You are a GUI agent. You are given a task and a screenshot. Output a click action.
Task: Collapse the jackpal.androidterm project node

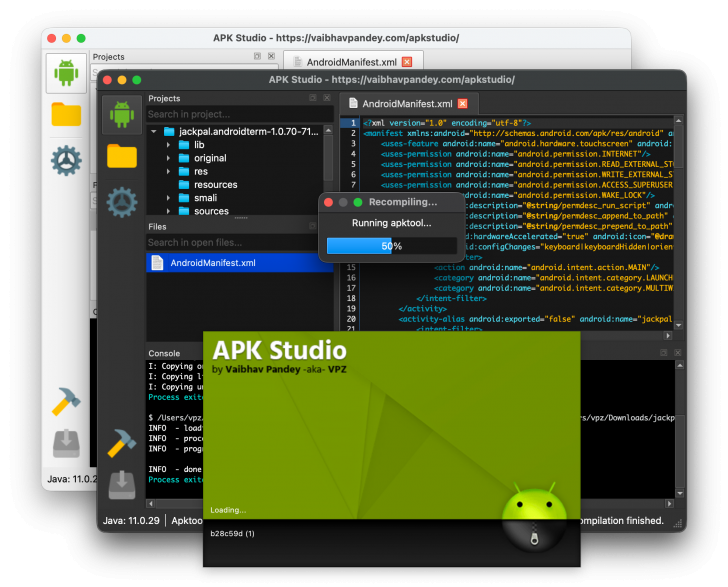coord(154,131)
